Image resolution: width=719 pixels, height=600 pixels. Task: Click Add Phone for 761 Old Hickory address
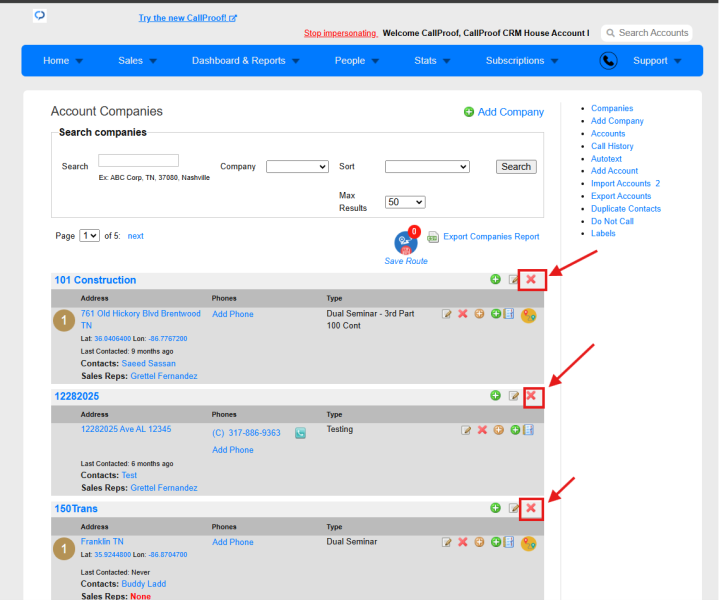[233, 314]
